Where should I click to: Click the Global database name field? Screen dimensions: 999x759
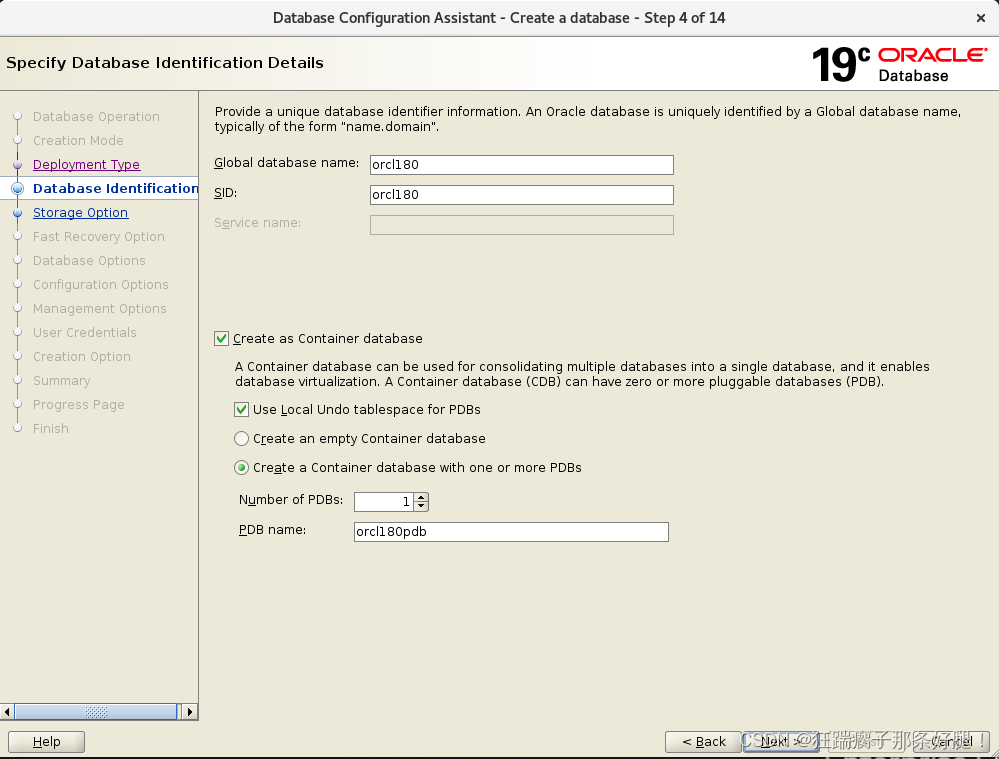pos(521,164)
